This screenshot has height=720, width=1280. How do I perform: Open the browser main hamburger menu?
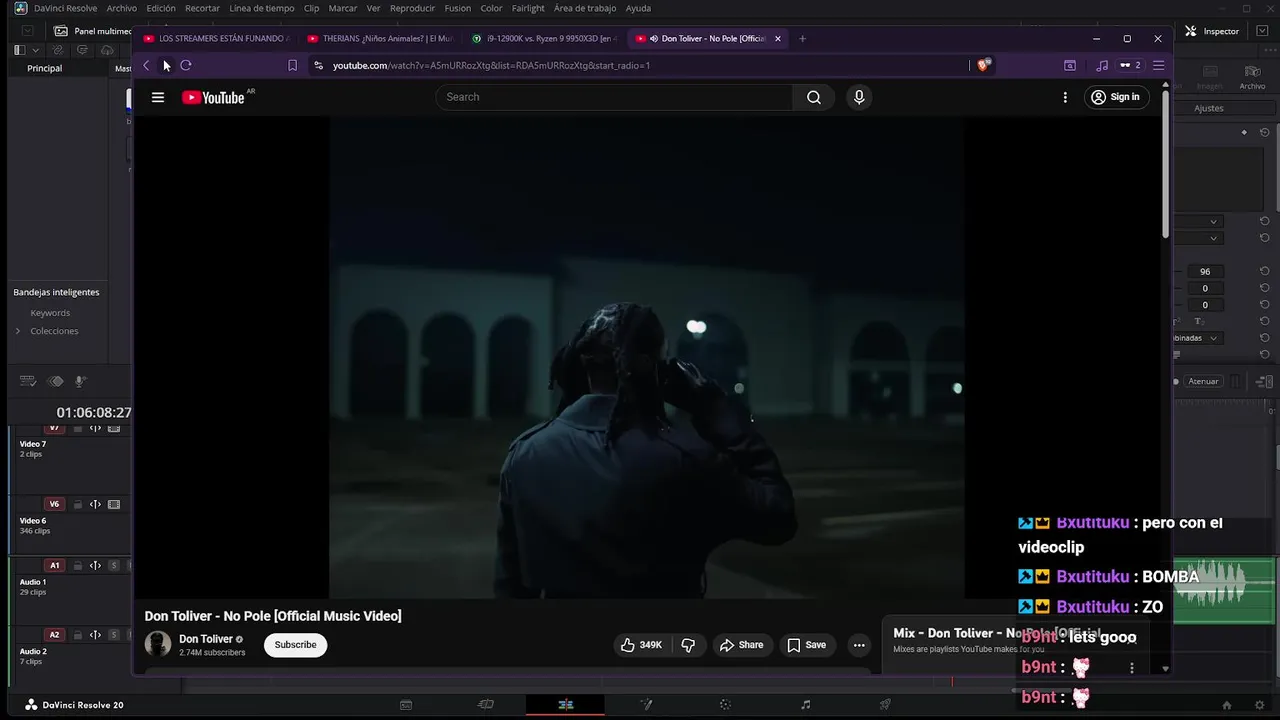[x=1159, y=65]
